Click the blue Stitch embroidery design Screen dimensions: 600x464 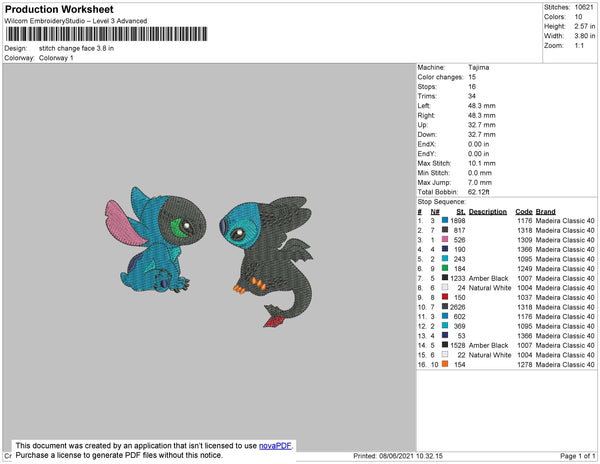pyautogui.click(x=155, y=240)
